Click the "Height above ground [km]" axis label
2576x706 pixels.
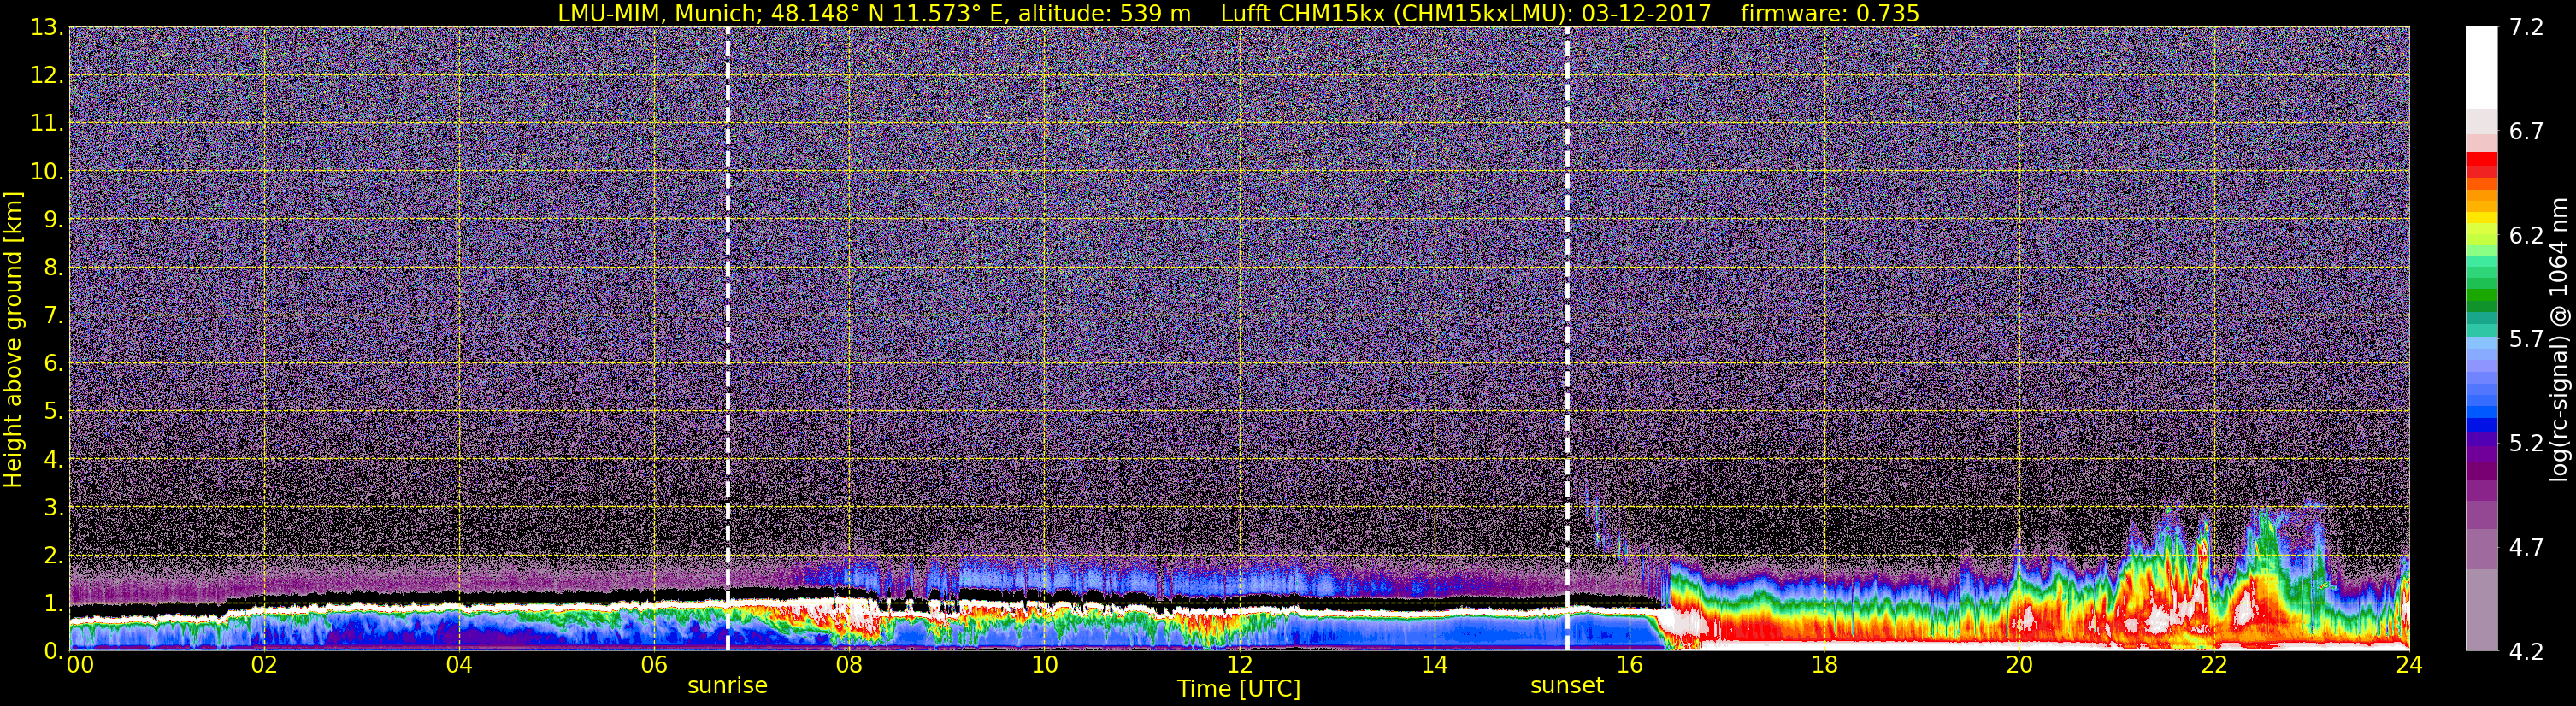click(13, 340)
